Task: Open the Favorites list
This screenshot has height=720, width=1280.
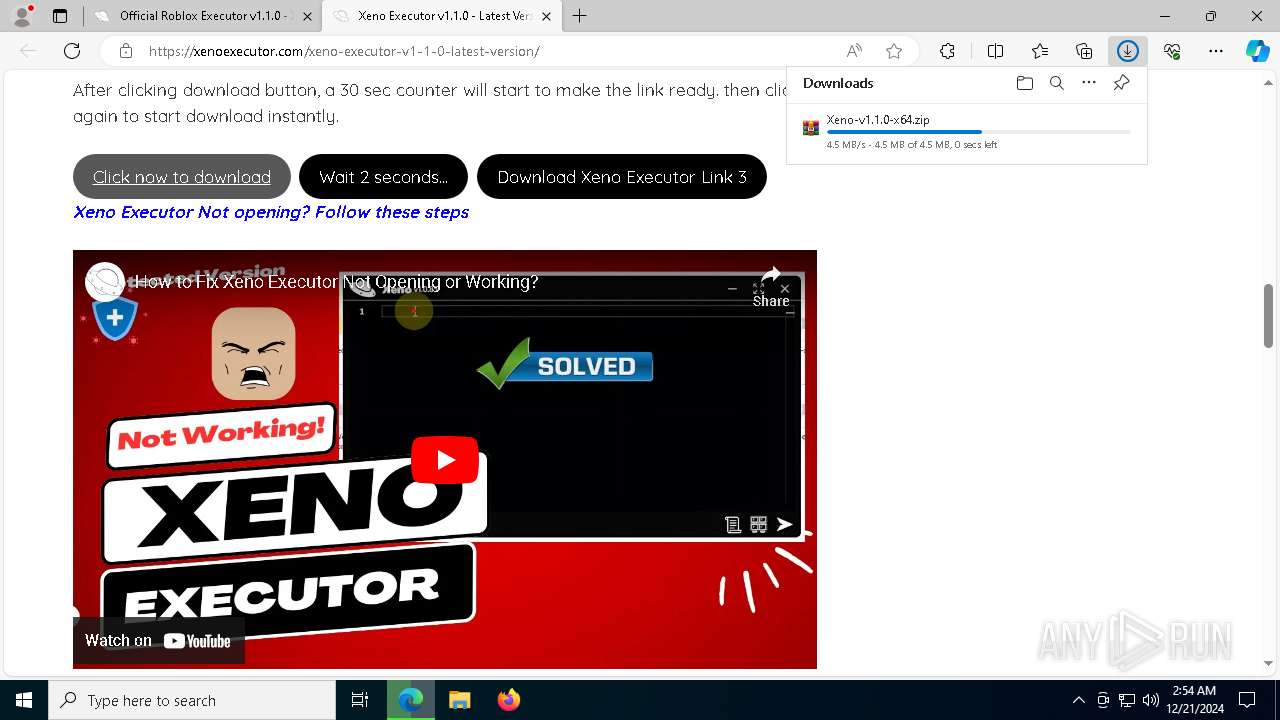Action: click(1040, 51)
